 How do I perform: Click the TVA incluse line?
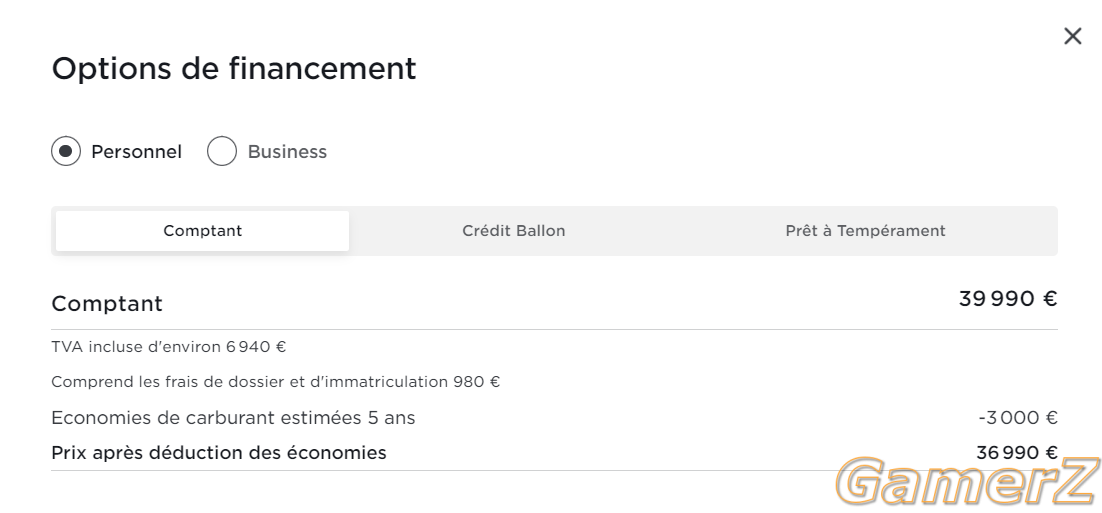tap(169, 346)
